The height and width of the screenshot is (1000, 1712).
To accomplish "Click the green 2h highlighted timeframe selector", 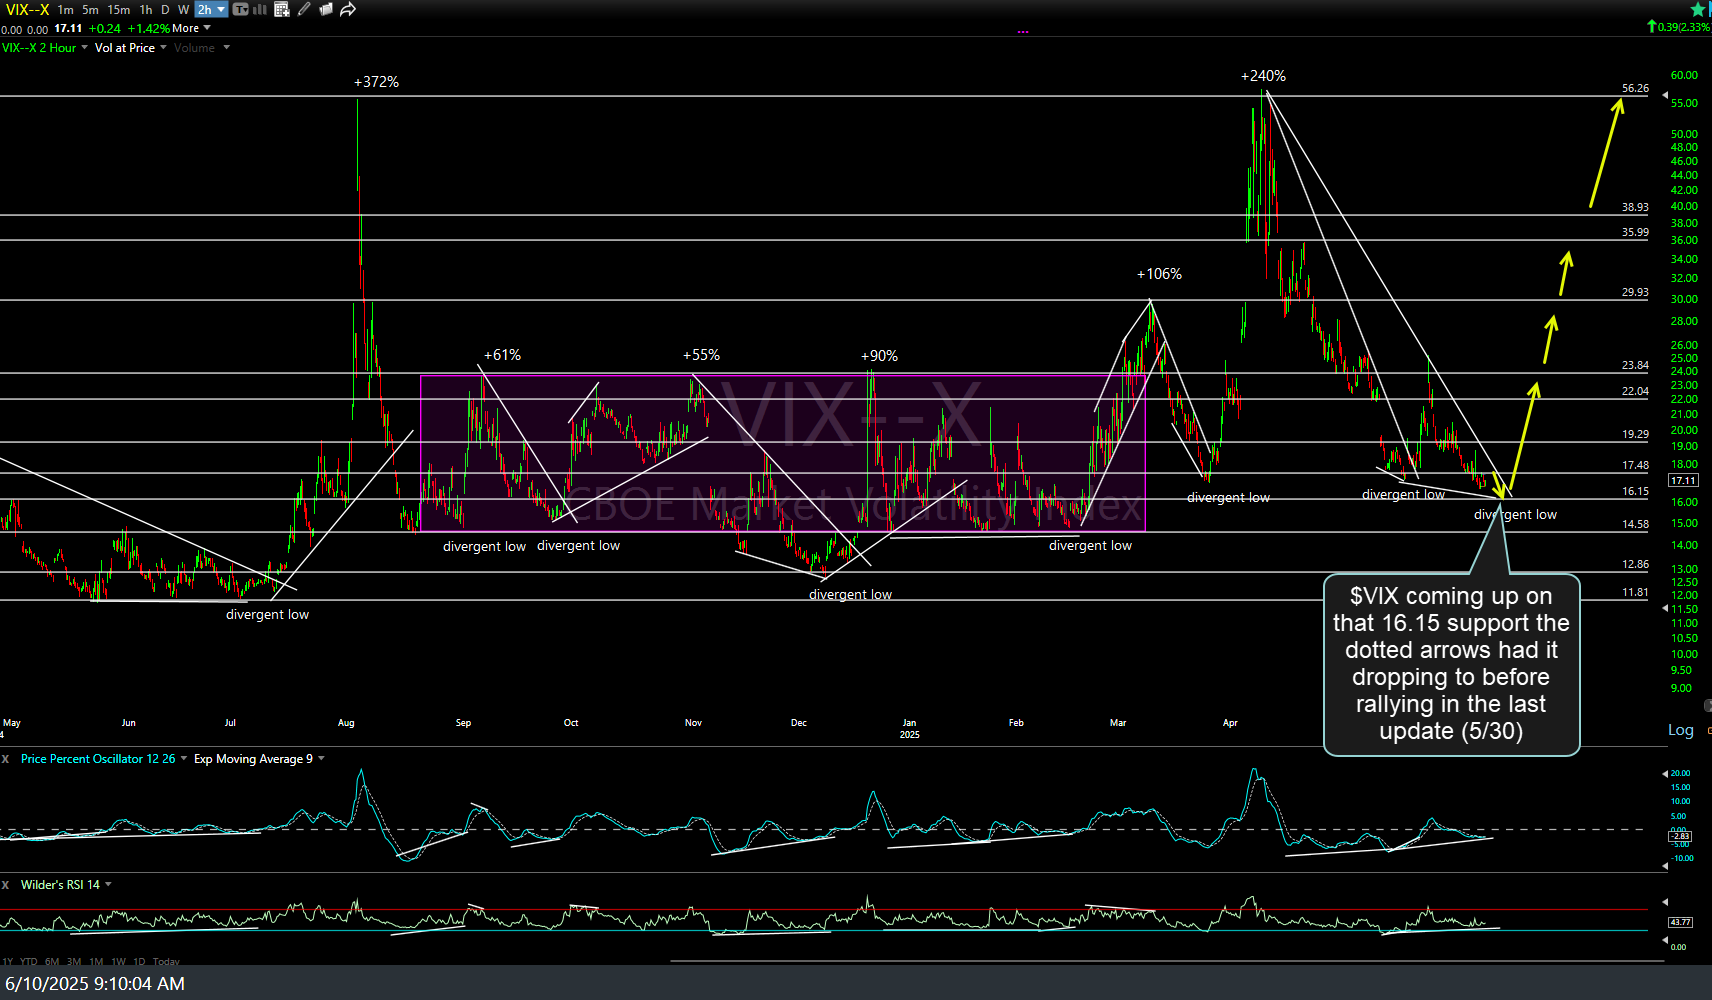I will 205,9.
